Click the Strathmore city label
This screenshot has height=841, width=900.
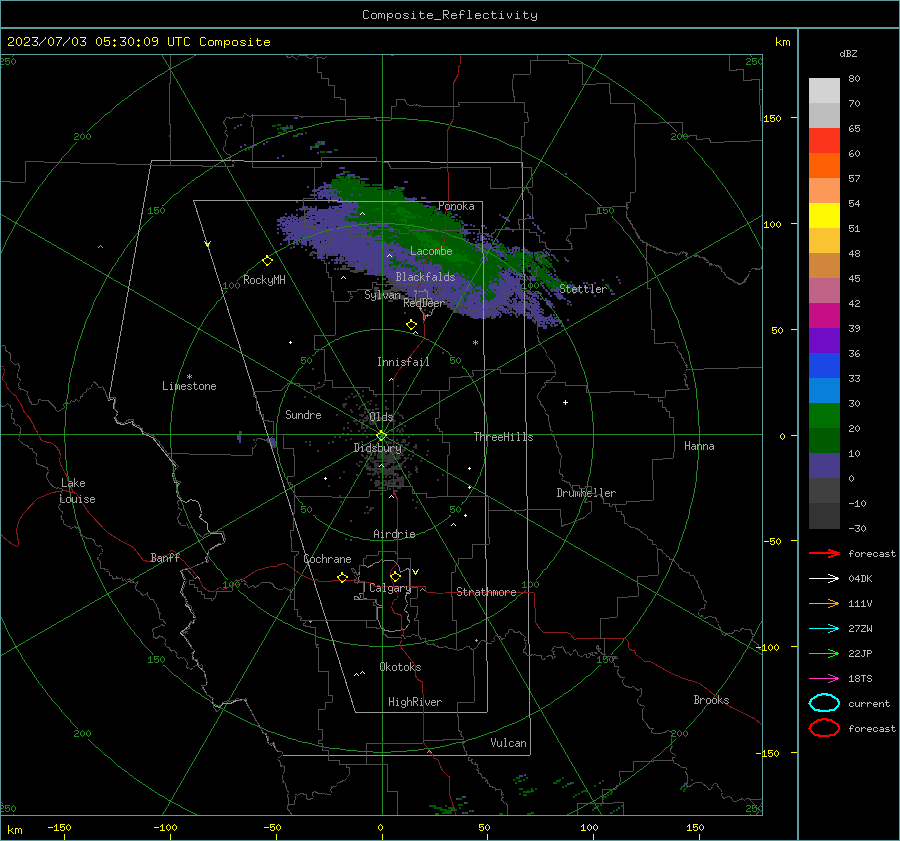486,592
